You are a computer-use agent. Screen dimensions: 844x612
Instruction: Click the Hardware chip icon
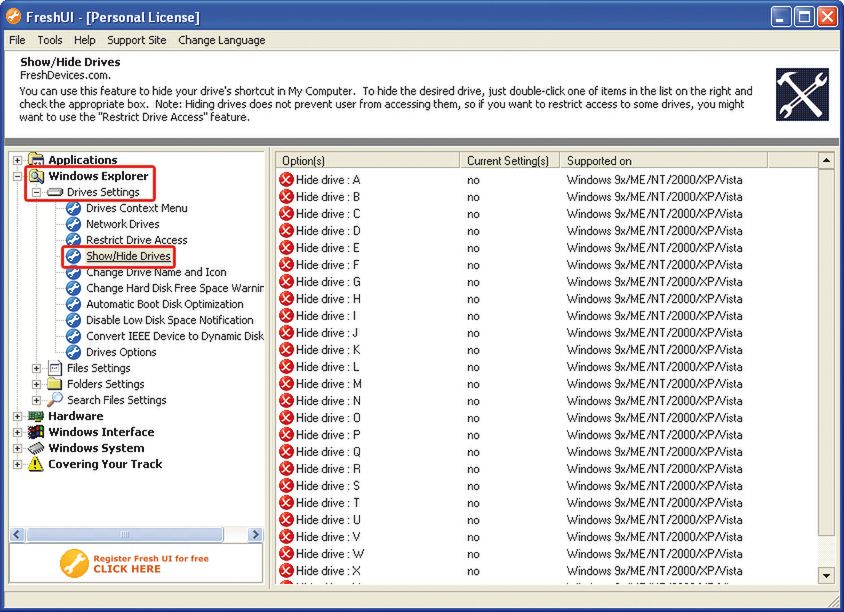coord(36,416)
